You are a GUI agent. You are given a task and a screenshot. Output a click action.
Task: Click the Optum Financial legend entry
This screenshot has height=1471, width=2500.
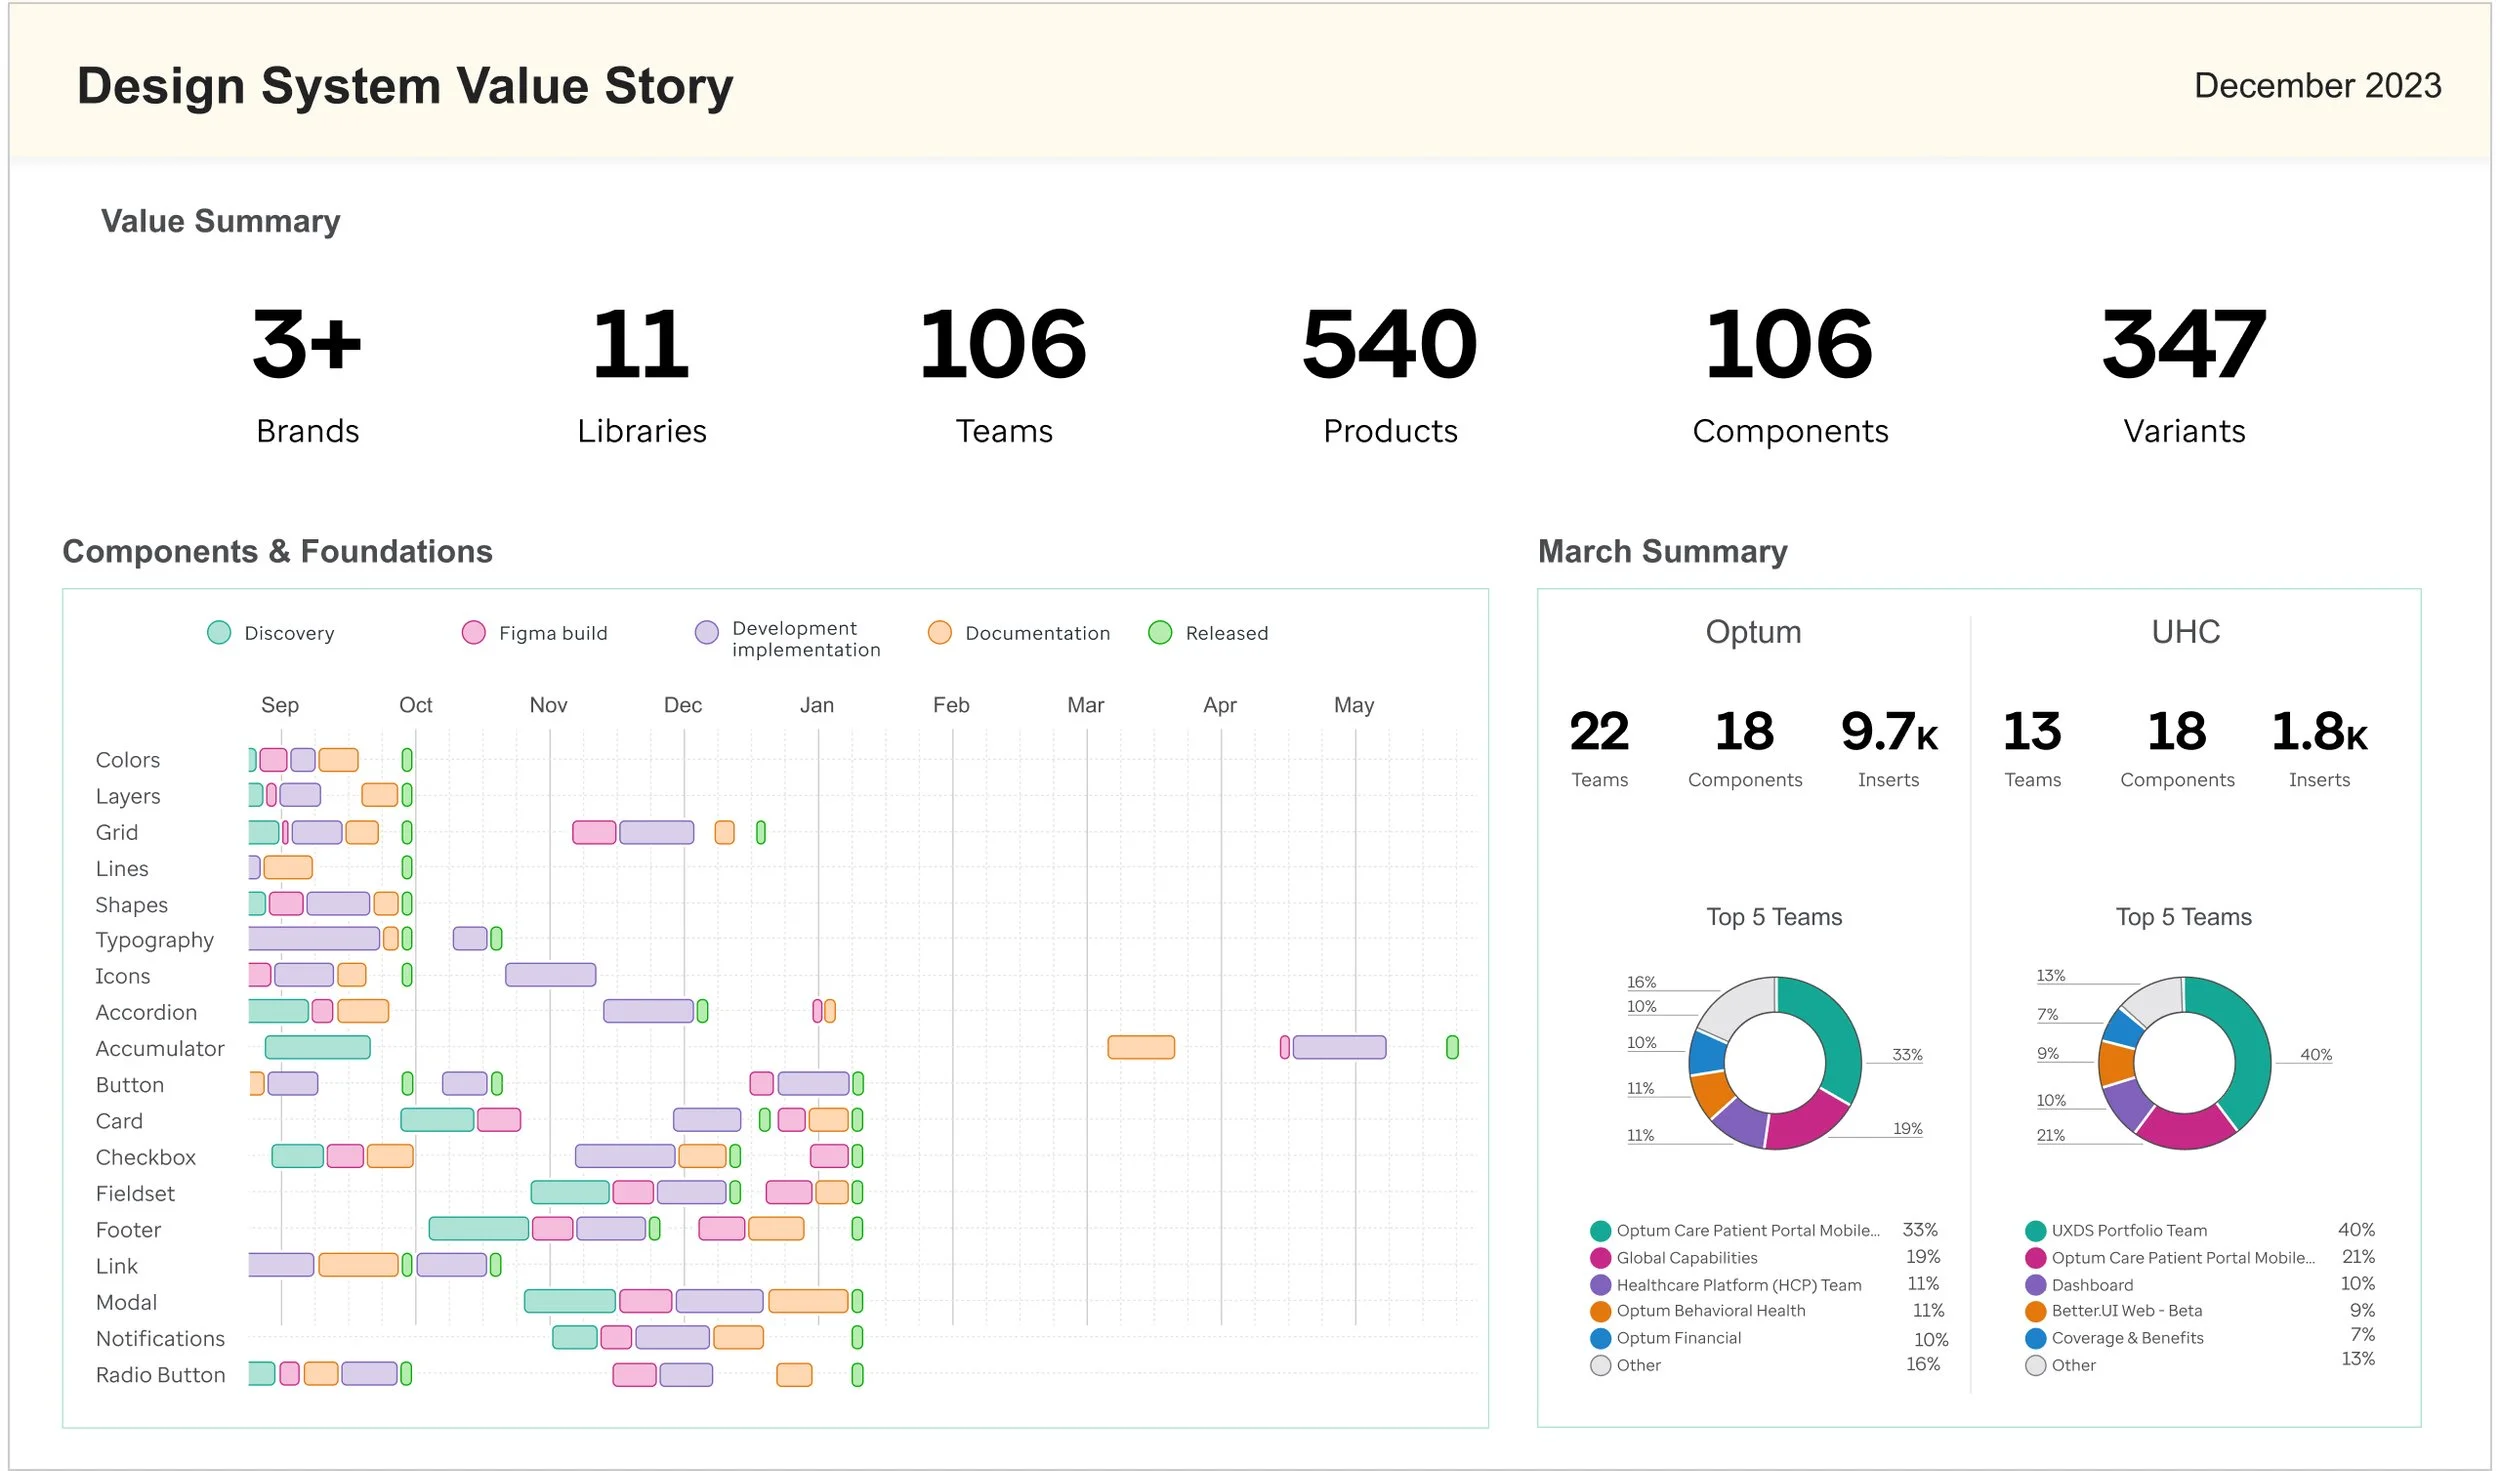1678,1338
